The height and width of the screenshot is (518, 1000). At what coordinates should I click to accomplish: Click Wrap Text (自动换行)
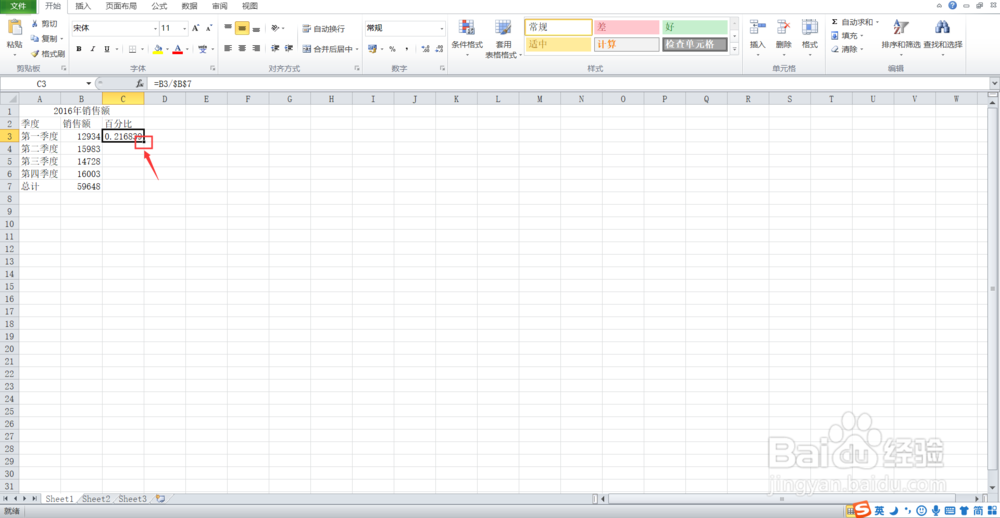click(323, 29)
